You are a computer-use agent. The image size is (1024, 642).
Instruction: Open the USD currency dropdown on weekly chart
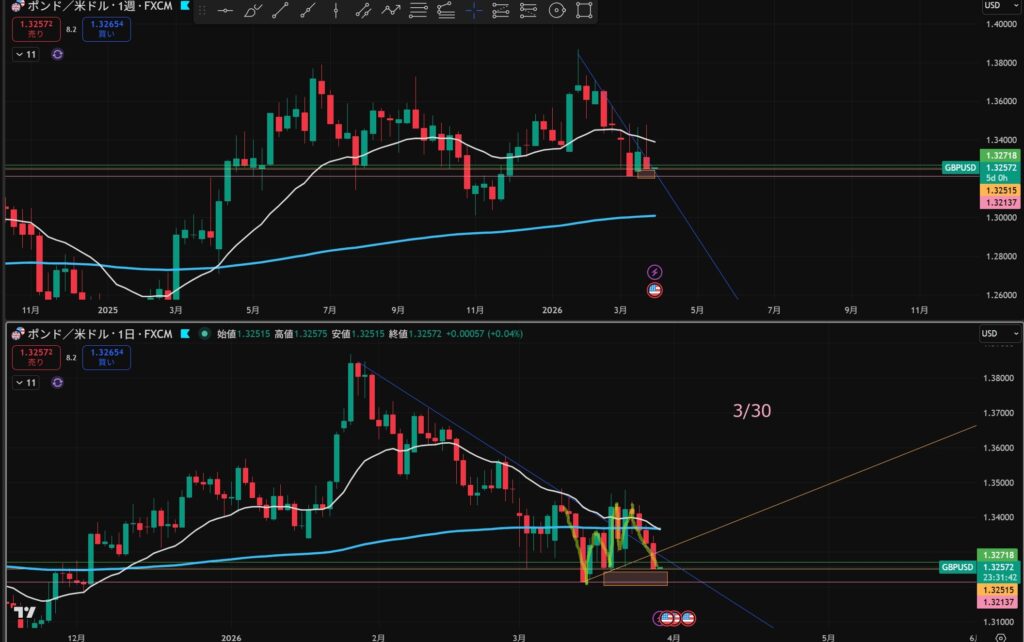(x=992, y=6)
